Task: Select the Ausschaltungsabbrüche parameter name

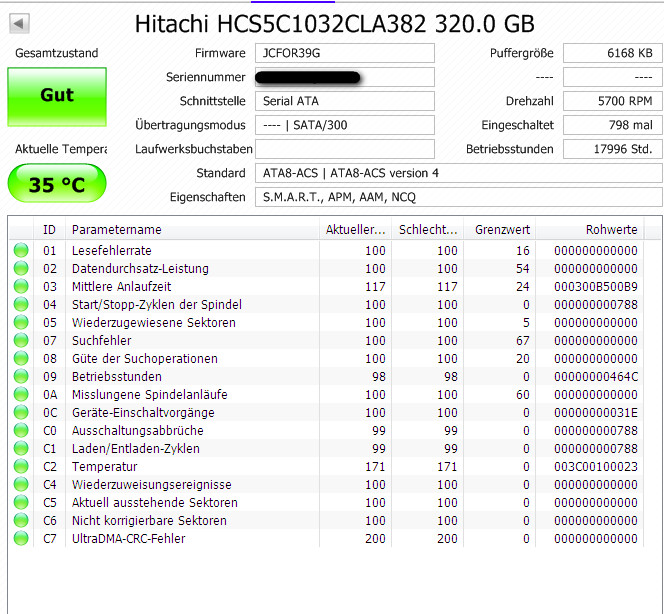Action: pos(138,431)
